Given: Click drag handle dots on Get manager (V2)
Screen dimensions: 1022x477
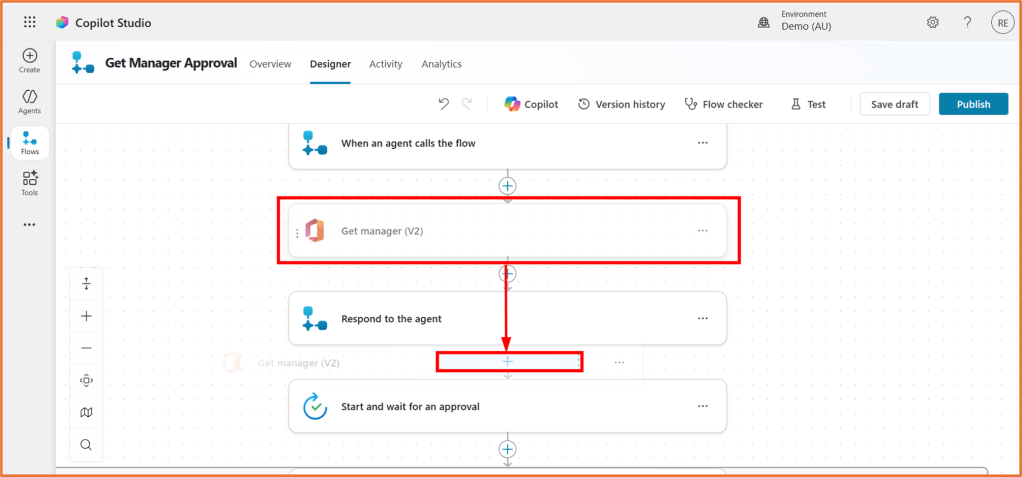Looking at the screenshot, I should click(297, 233).
